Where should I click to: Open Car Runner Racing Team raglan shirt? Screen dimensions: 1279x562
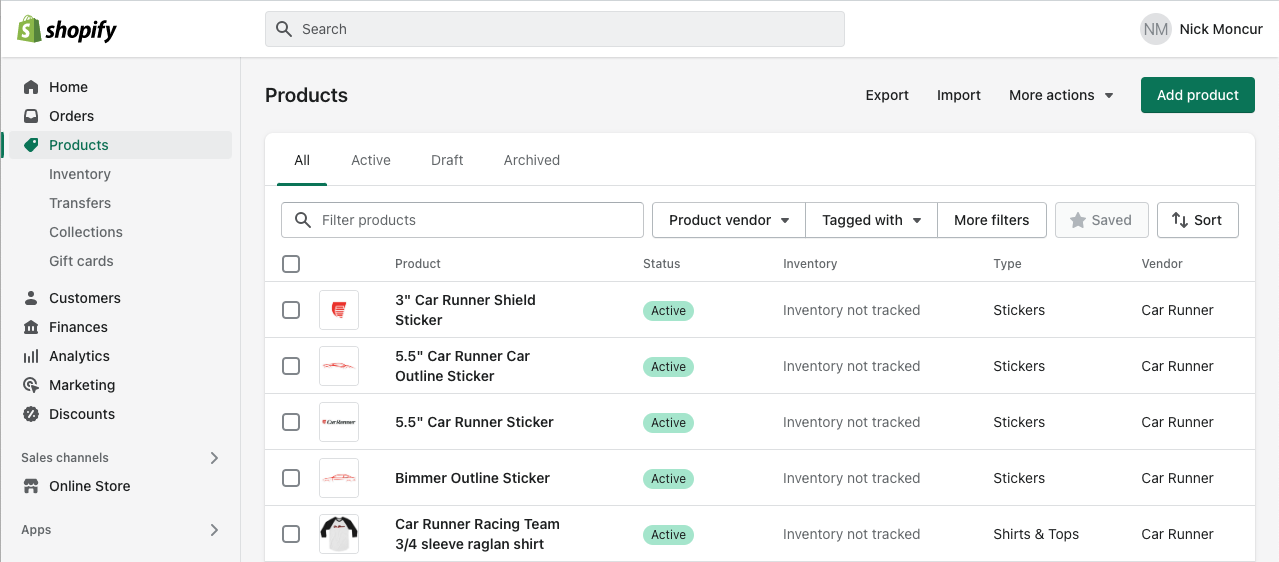[x=477, y=534]
